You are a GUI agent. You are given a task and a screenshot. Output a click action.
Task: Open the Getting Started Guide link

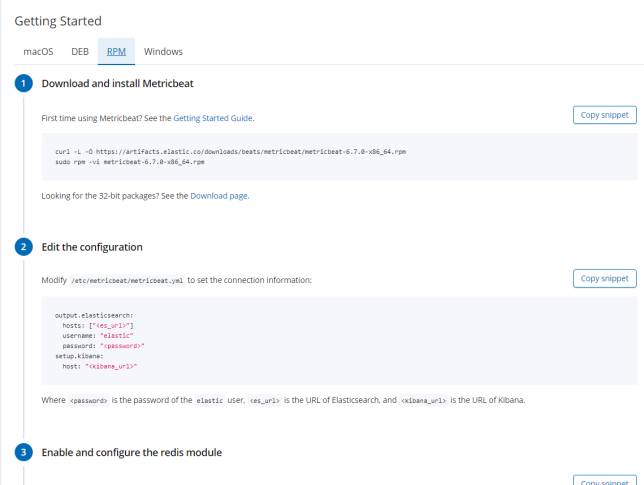[213, 118]
